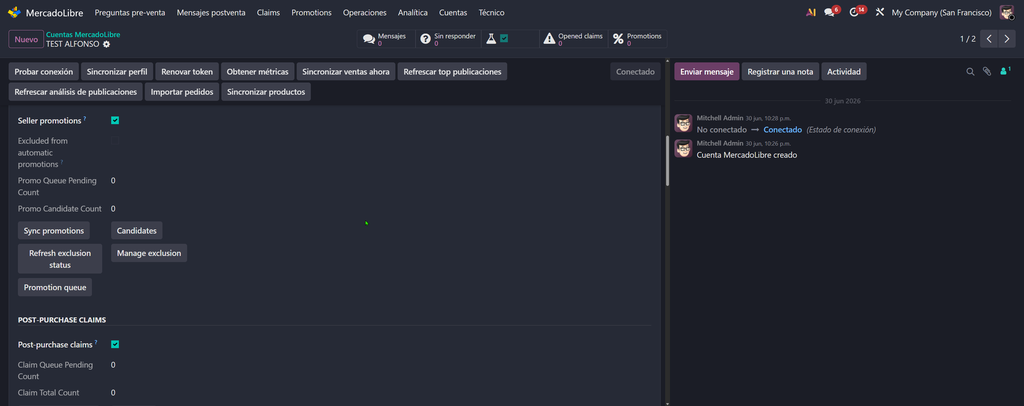Click the Cuentas MercadoLibre breadcrumb link

[83, 35]
